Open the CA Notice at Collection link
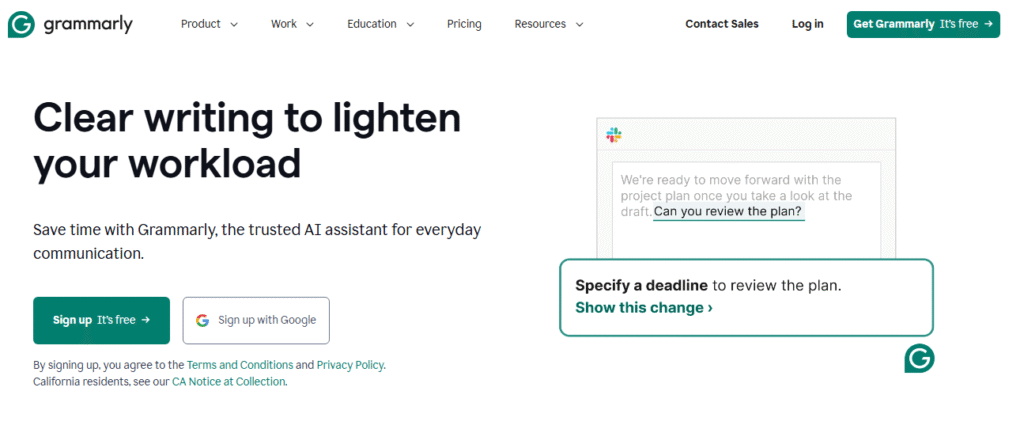 click(x=229, y=381)
